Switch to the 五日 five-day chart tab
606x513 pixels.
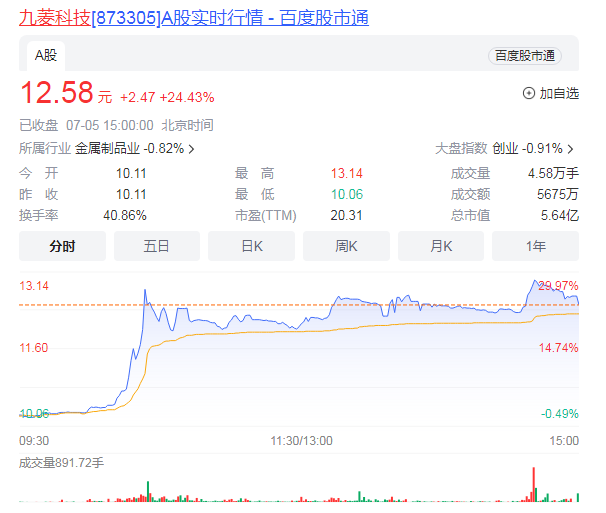[x=157, y=246]
